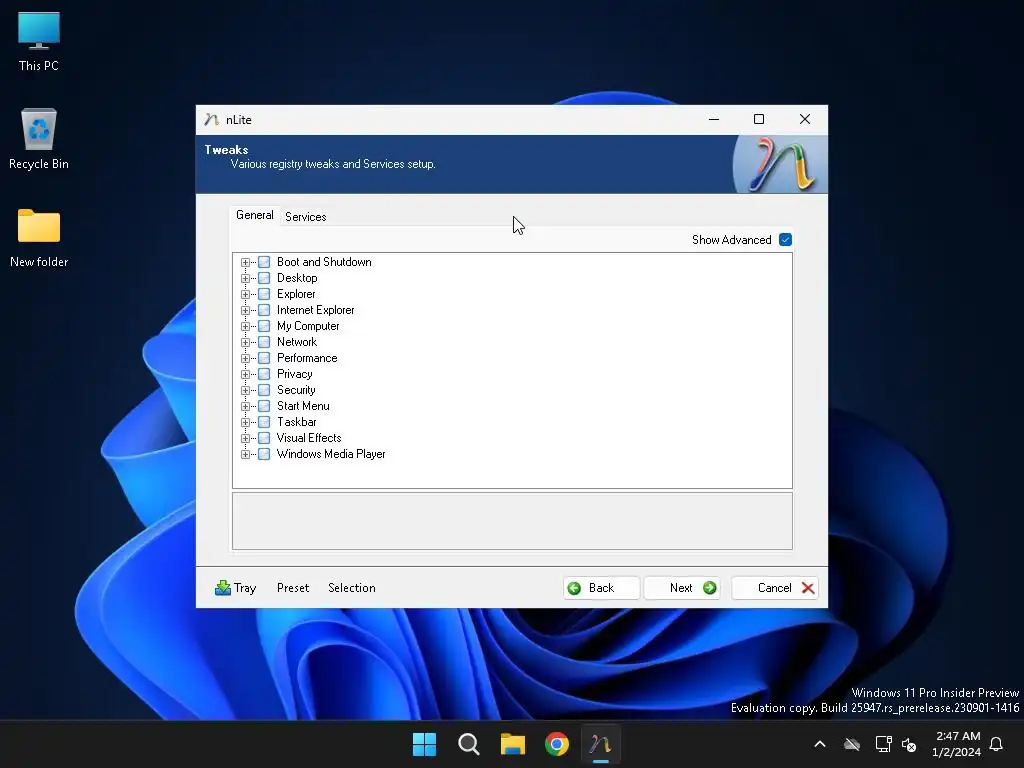Expand the Boot and Shutdown tree node
Screen dimensions: 1024x768
pyautogui.click(x=246, y=263)
